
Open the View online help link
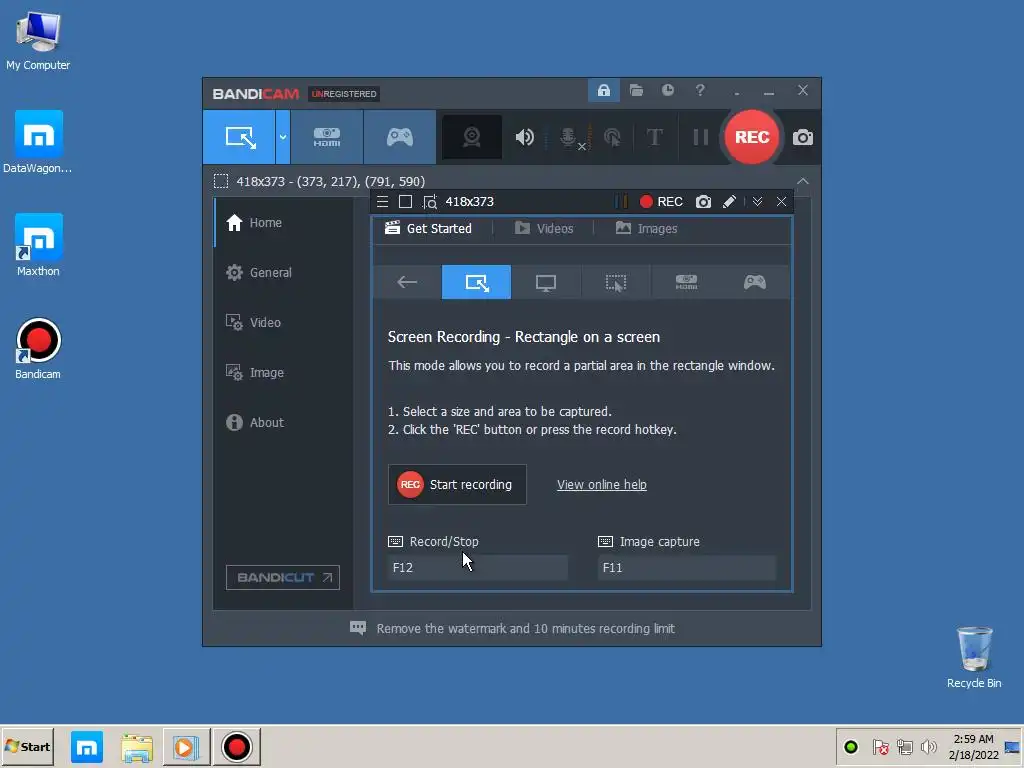pos(601,485)
